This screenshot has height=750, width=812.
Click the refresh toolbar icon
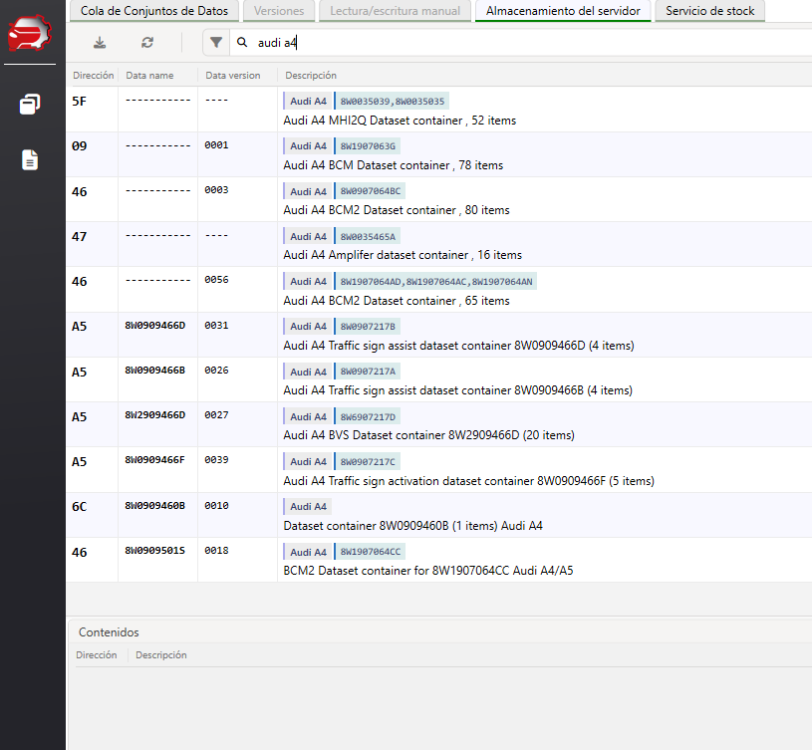click(x=147, y=43)
